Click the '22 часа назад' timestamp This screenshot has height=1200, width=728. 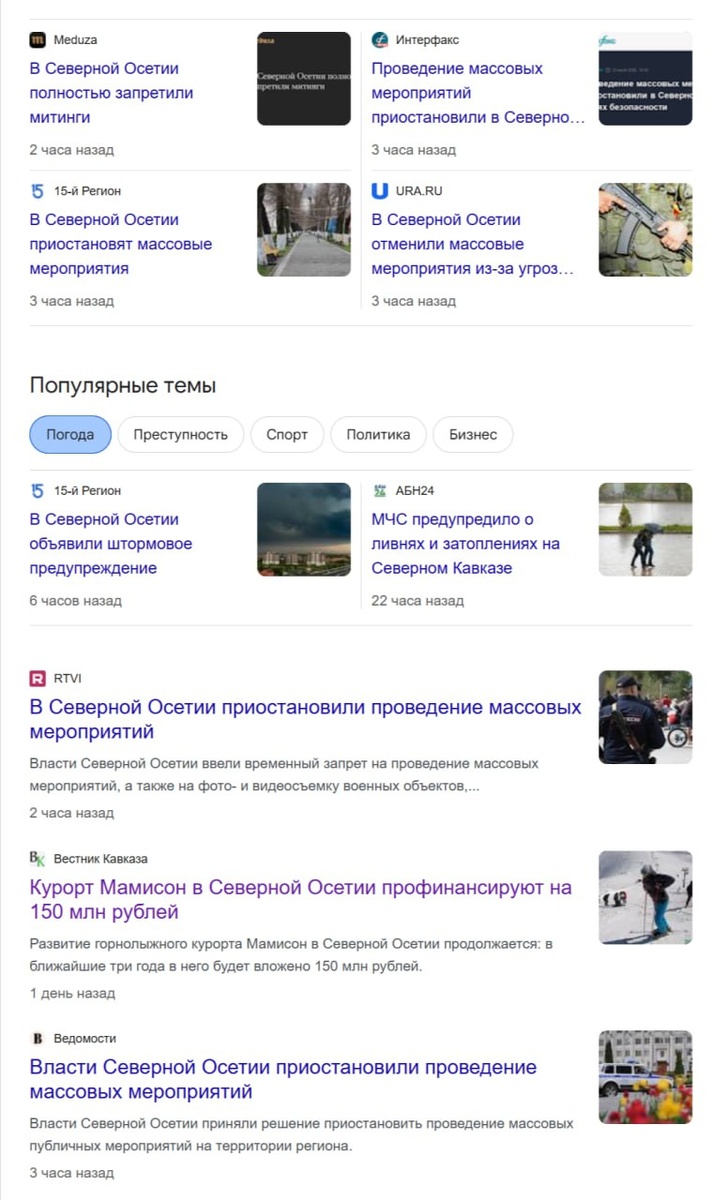tap(418, 601)
